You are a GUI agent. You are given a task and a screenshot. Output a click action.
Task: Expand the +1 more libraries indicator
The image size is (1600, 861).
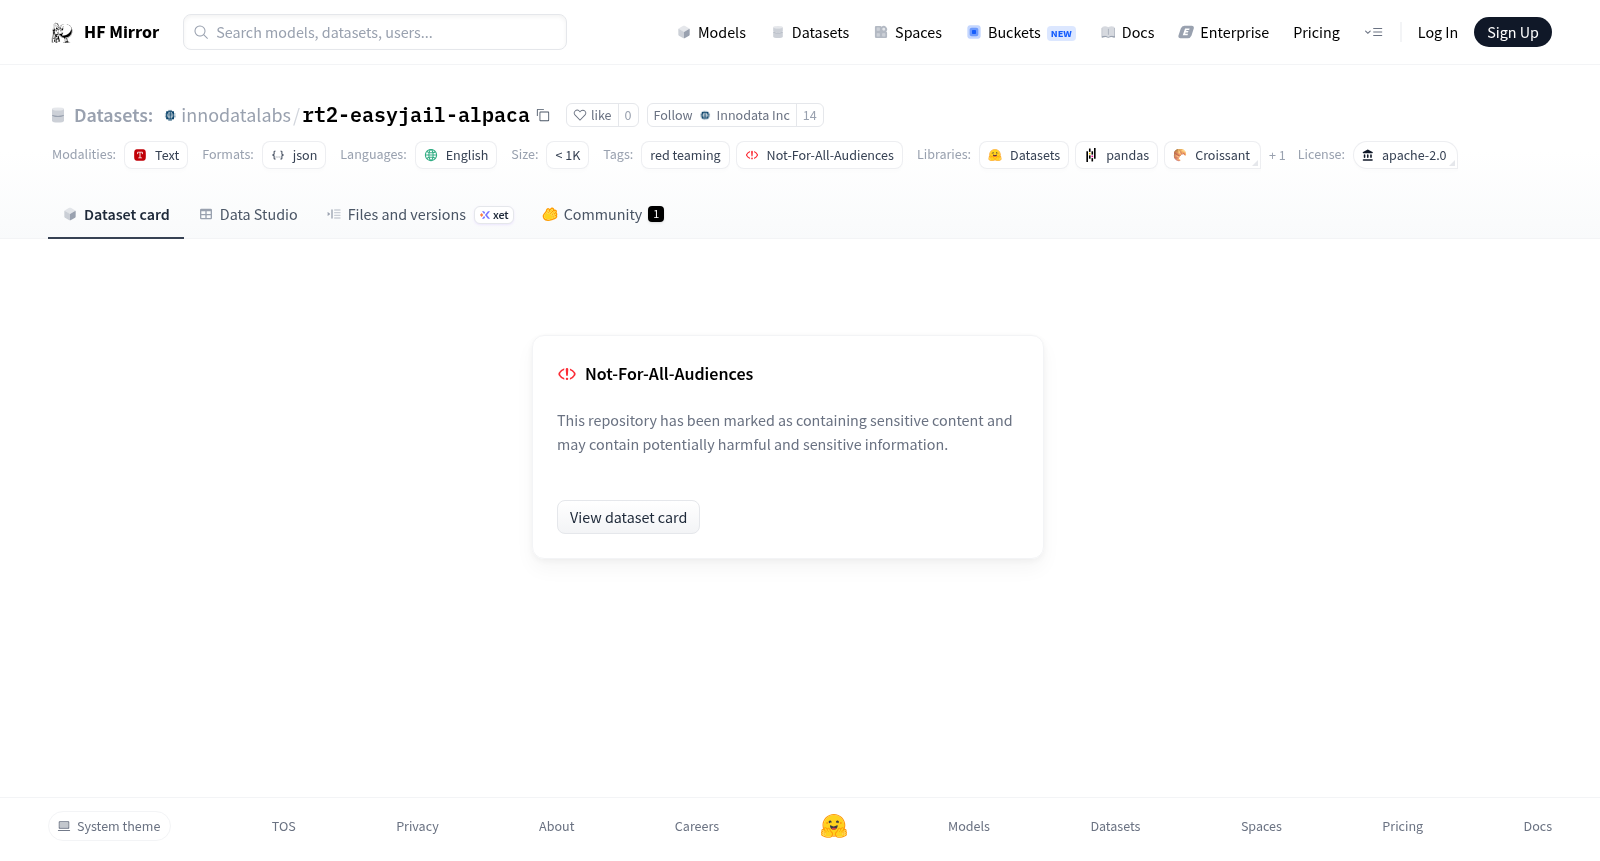click(x=1277, y=155)
